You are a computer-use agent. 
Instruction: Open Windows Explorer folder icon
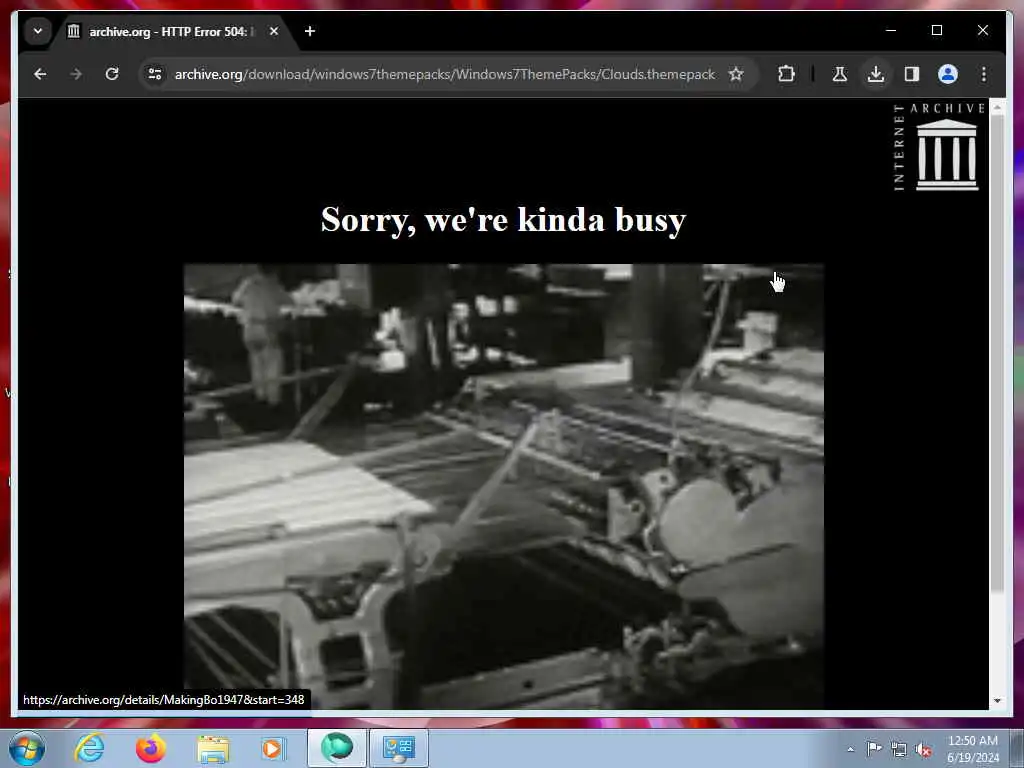213,748
